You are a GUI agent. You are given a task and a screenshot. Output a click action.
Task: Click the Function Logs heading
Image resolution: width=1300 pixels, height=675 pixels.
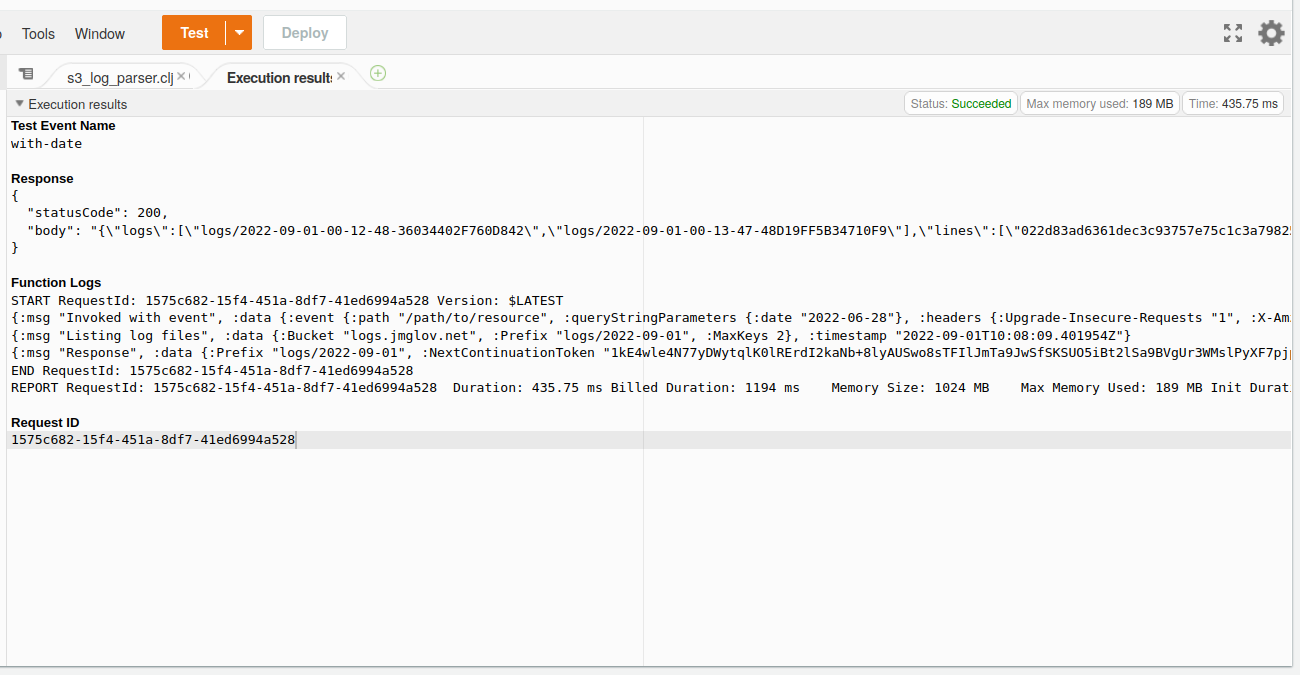tap(56, 283)
